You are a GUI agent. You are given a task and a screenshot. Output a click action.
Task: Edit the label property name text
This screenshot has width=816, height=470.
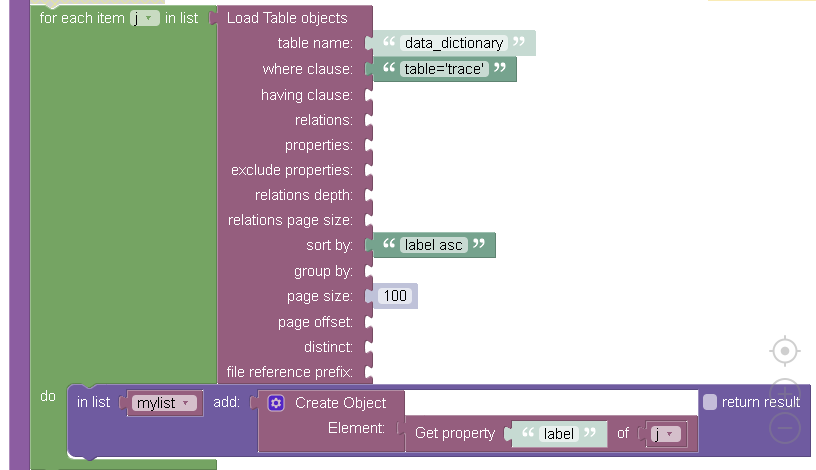click(x=558, y=434)
